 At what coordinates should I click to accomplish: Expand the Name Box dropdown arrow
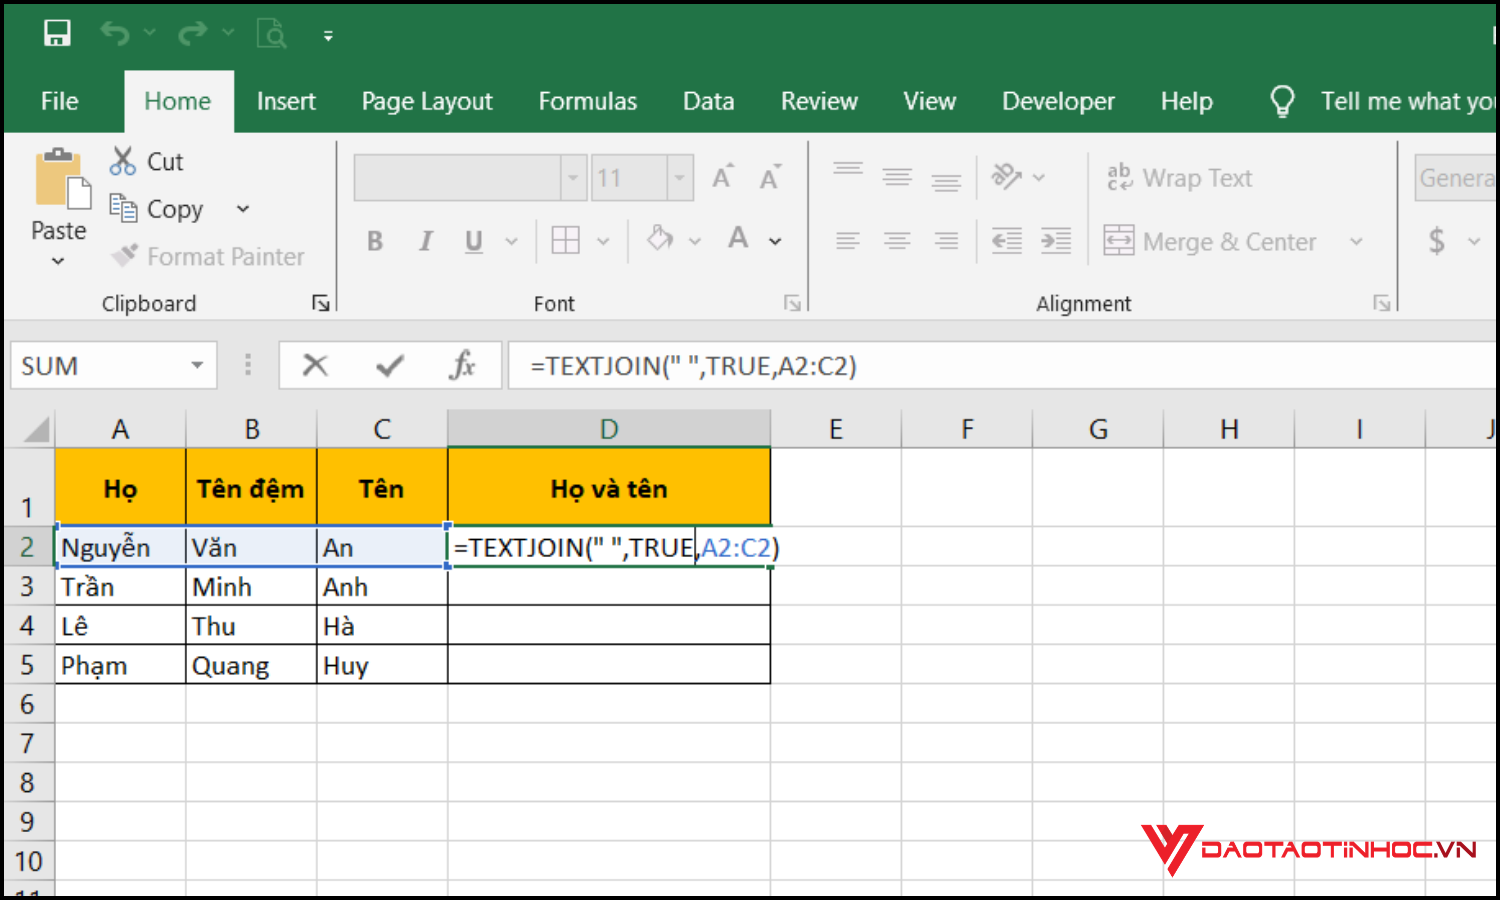197,366
